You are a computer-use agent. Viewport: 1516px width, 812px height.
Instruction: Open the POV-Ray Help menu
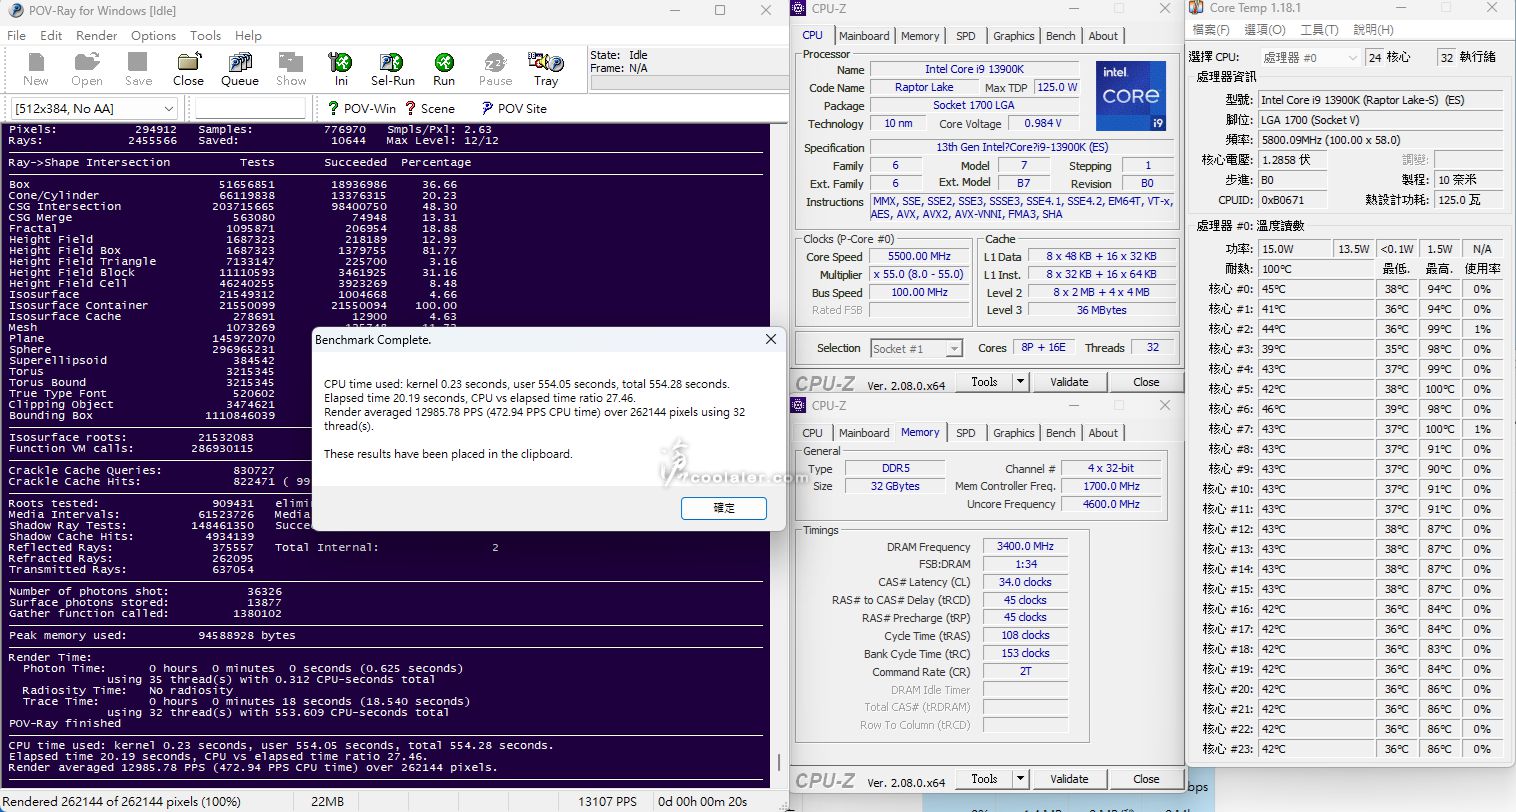248,35
